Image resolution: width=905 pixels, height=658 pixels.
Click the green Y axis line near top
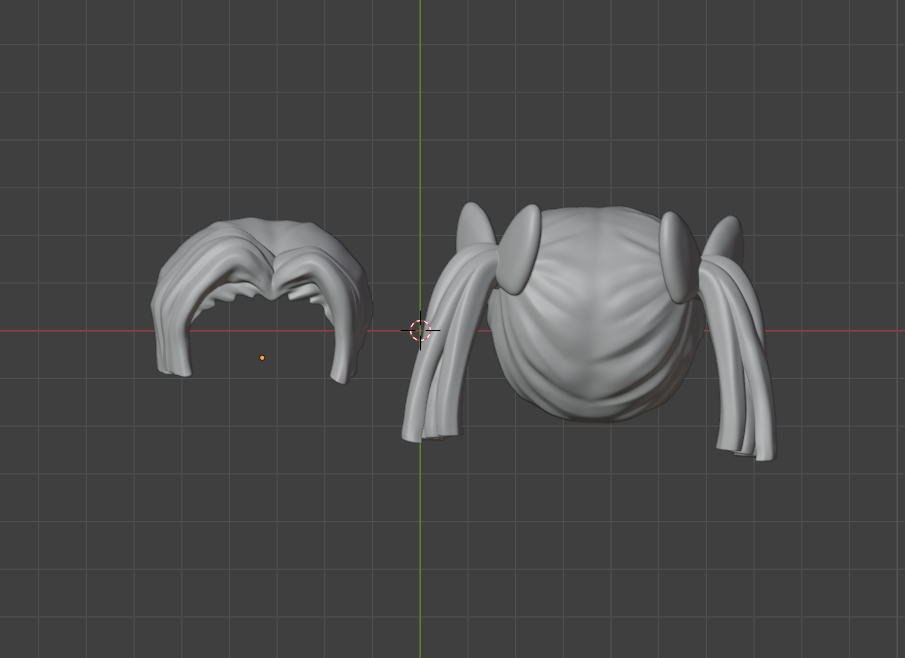click(420, 40)
